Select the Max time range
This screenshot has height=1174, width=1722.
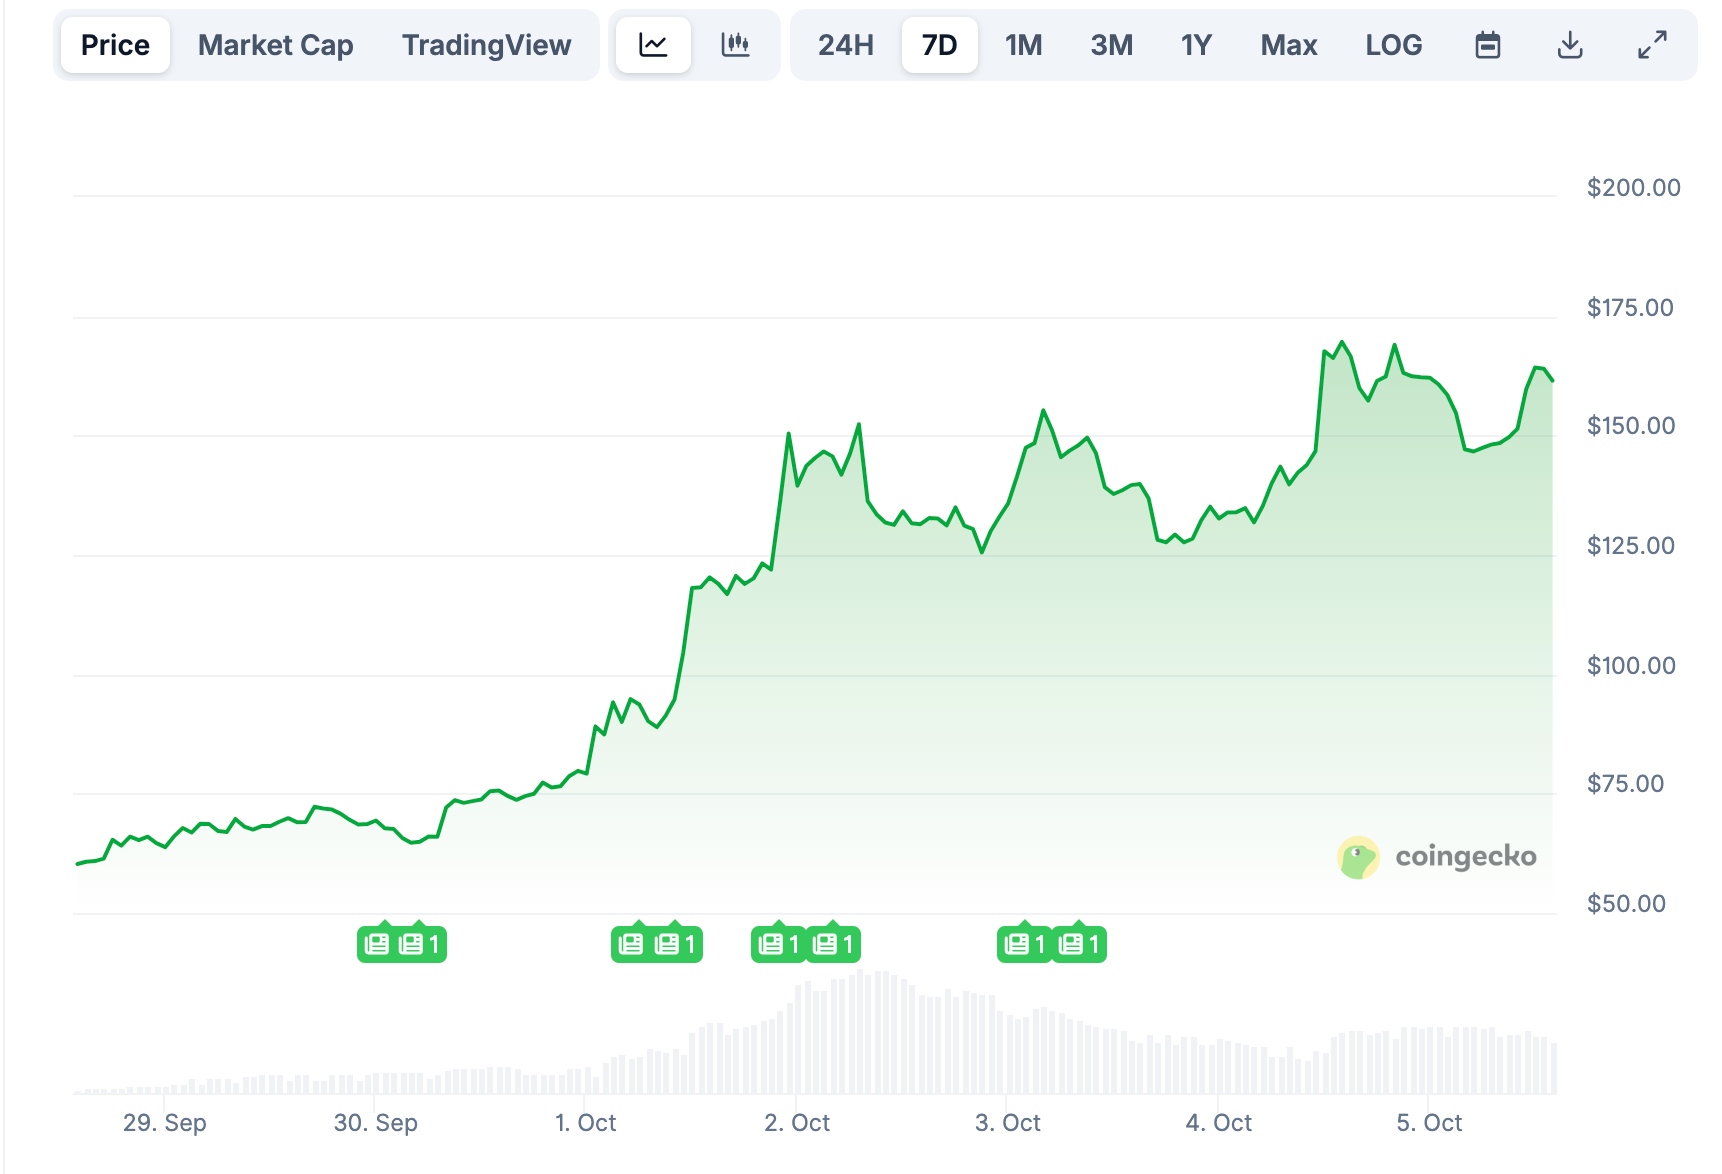[x=1288, y=45]
